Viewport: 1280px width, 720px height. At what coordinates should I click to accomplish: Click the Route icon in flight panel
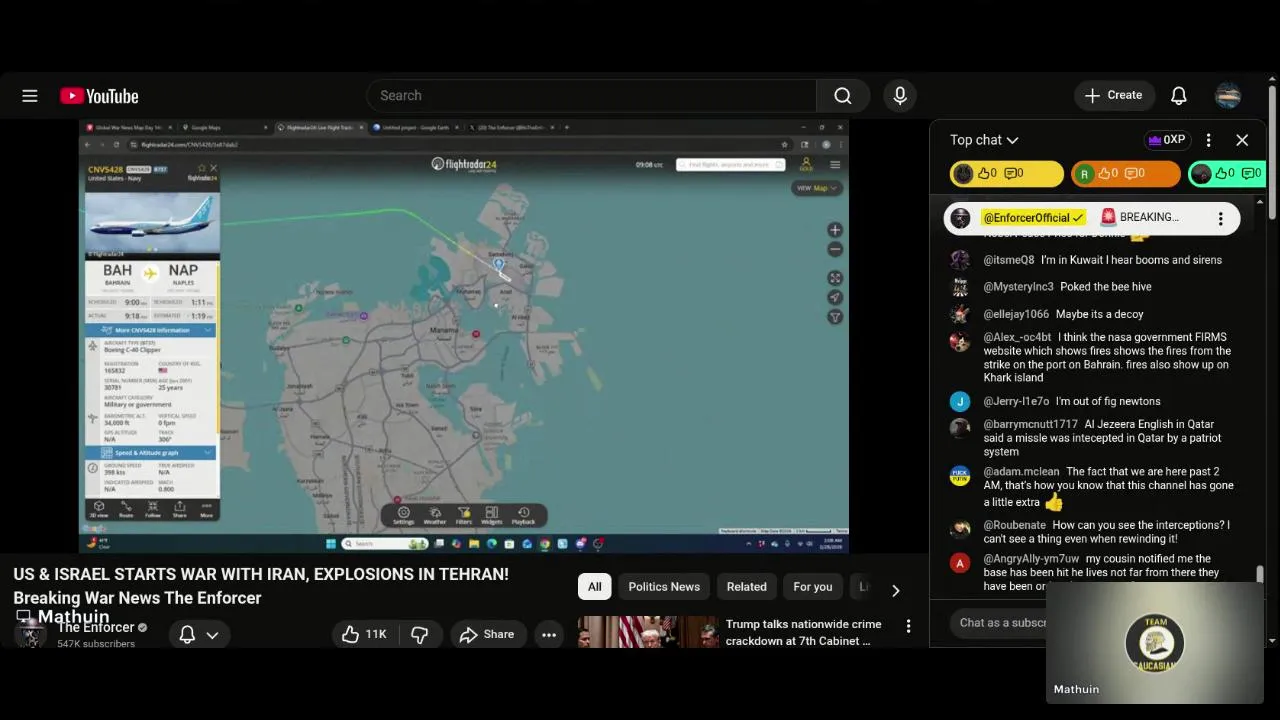(126, 509)
